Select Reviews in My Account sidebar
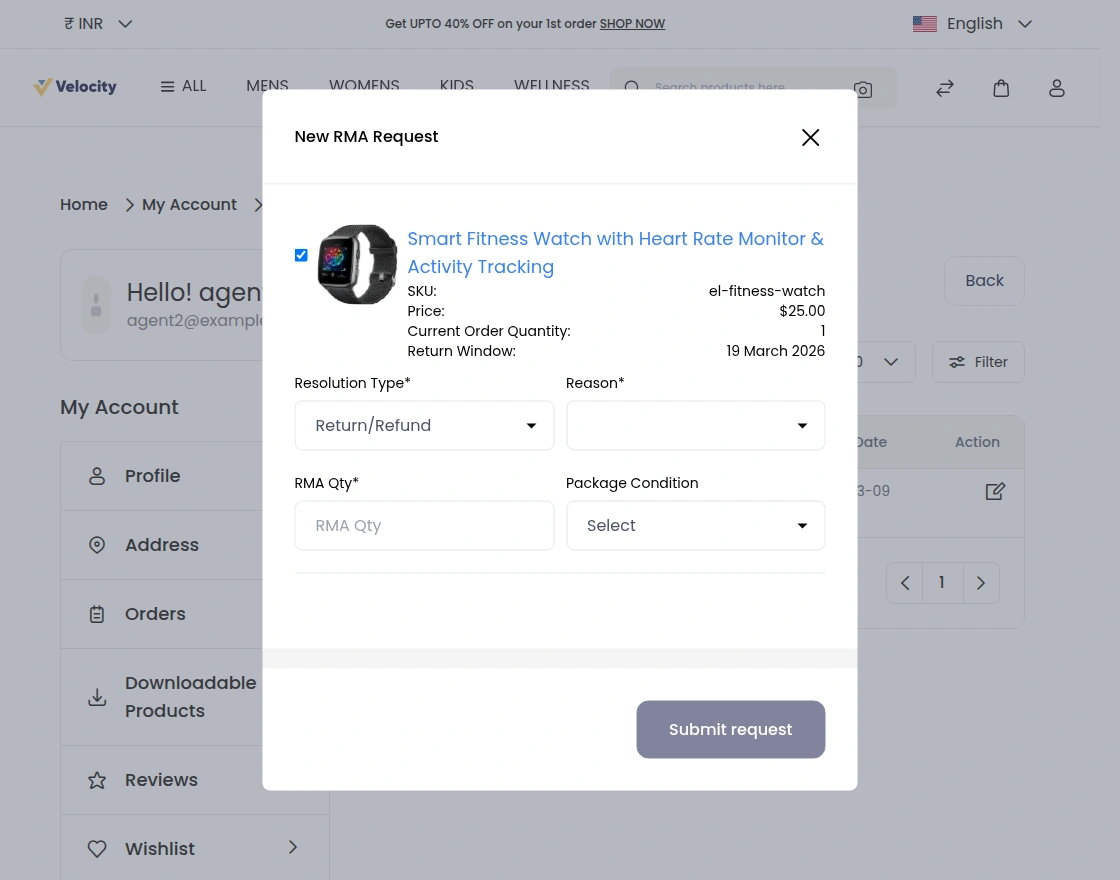The image size is (1120, 880). [161, 780]
